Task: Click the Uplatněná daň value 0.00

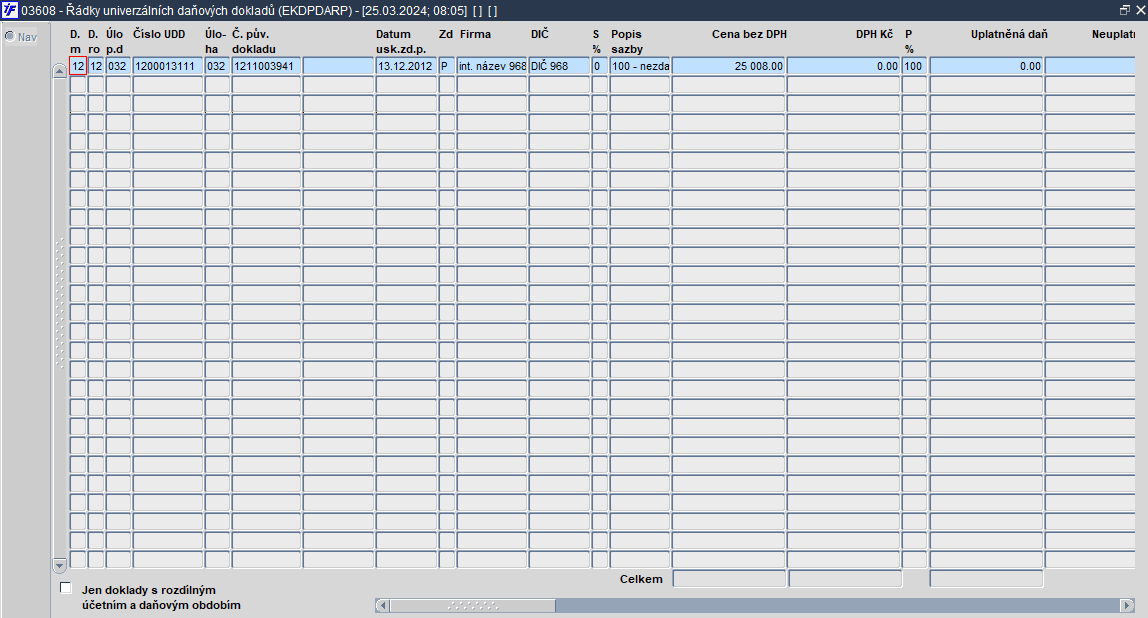Action: [x=986, y=66]
